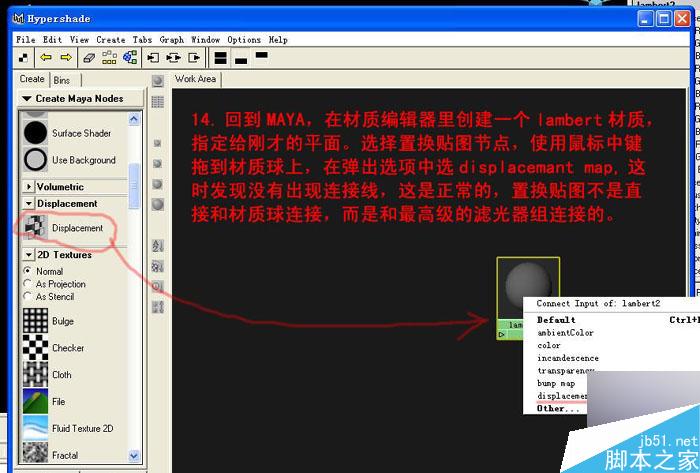Choose bump map in the popup menu

(x=556, y=383)
